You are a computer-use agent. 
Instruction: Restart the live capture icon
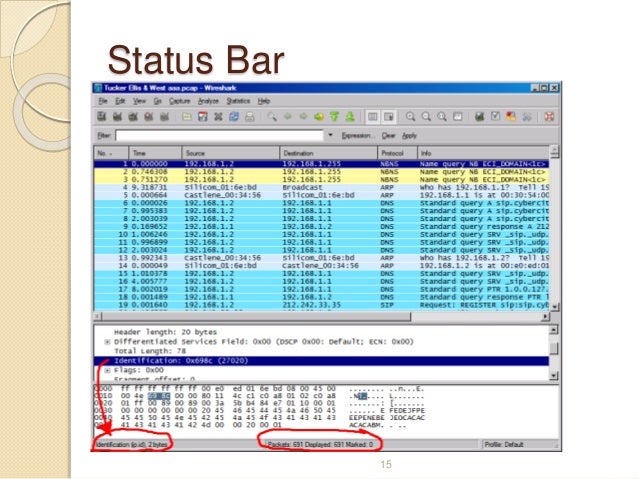[164, 117]
